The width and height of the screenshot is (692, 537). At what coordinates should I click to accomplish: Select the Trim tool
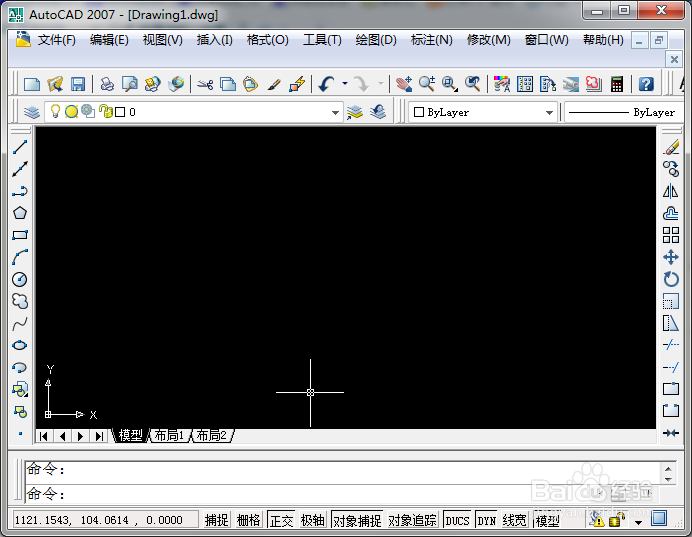671,345
